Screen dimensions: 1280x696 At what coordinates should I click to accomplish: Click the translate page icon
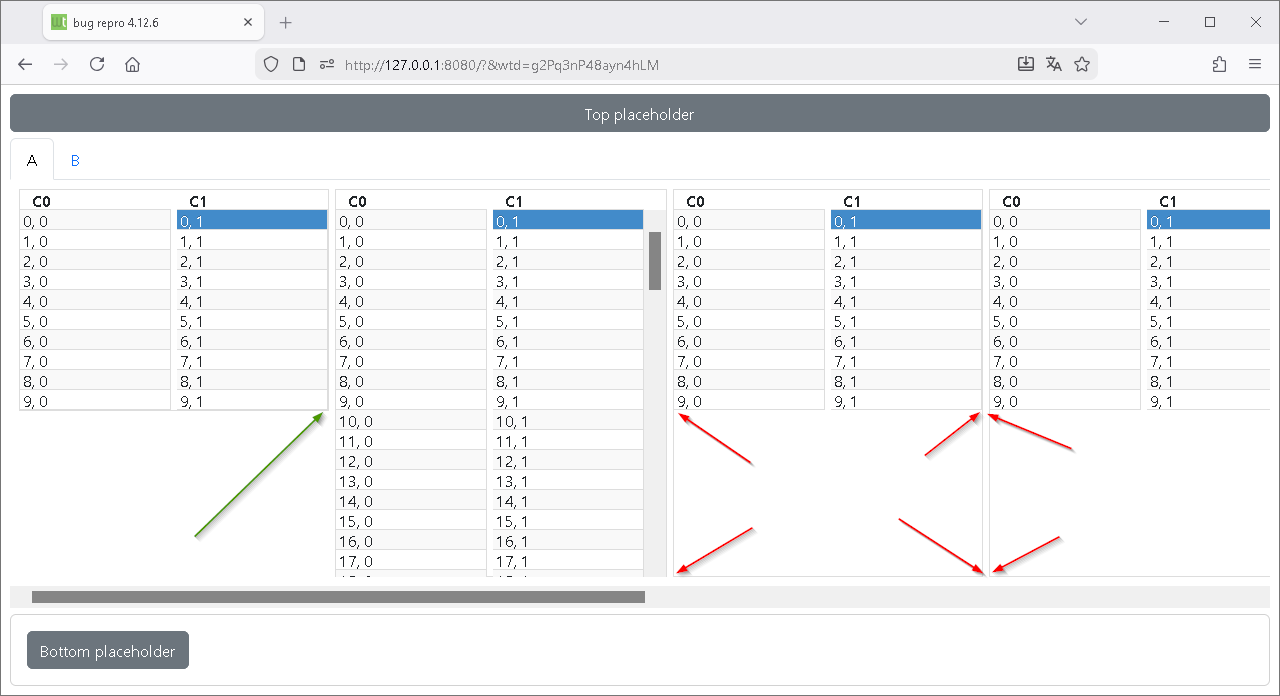(x=1053, y=64)
